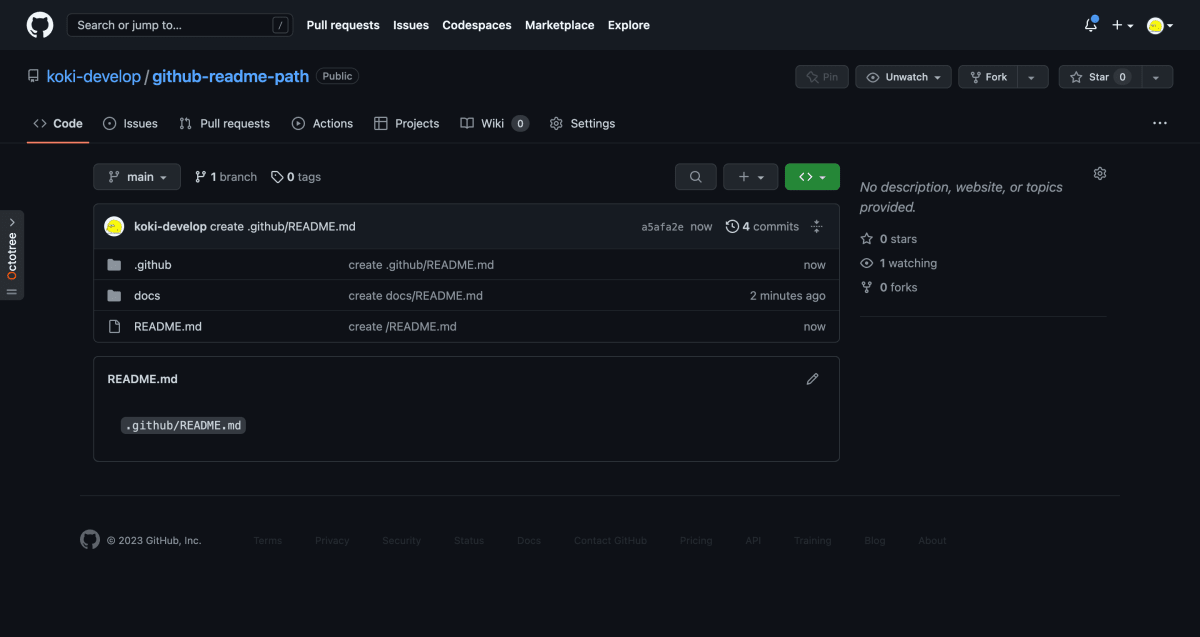Open the github-readme-path repository link

(x=230, y=76)
